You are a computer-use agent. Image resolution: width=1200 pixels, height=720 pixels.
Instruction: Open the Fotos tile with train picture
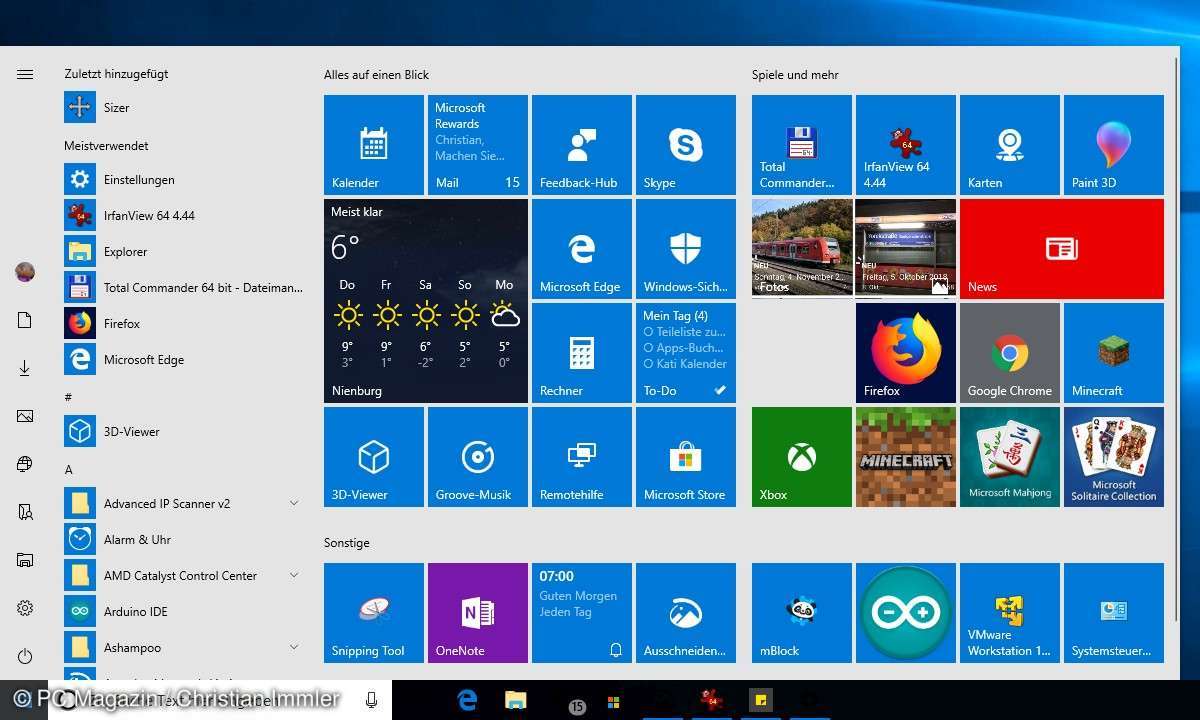[802, 249]
